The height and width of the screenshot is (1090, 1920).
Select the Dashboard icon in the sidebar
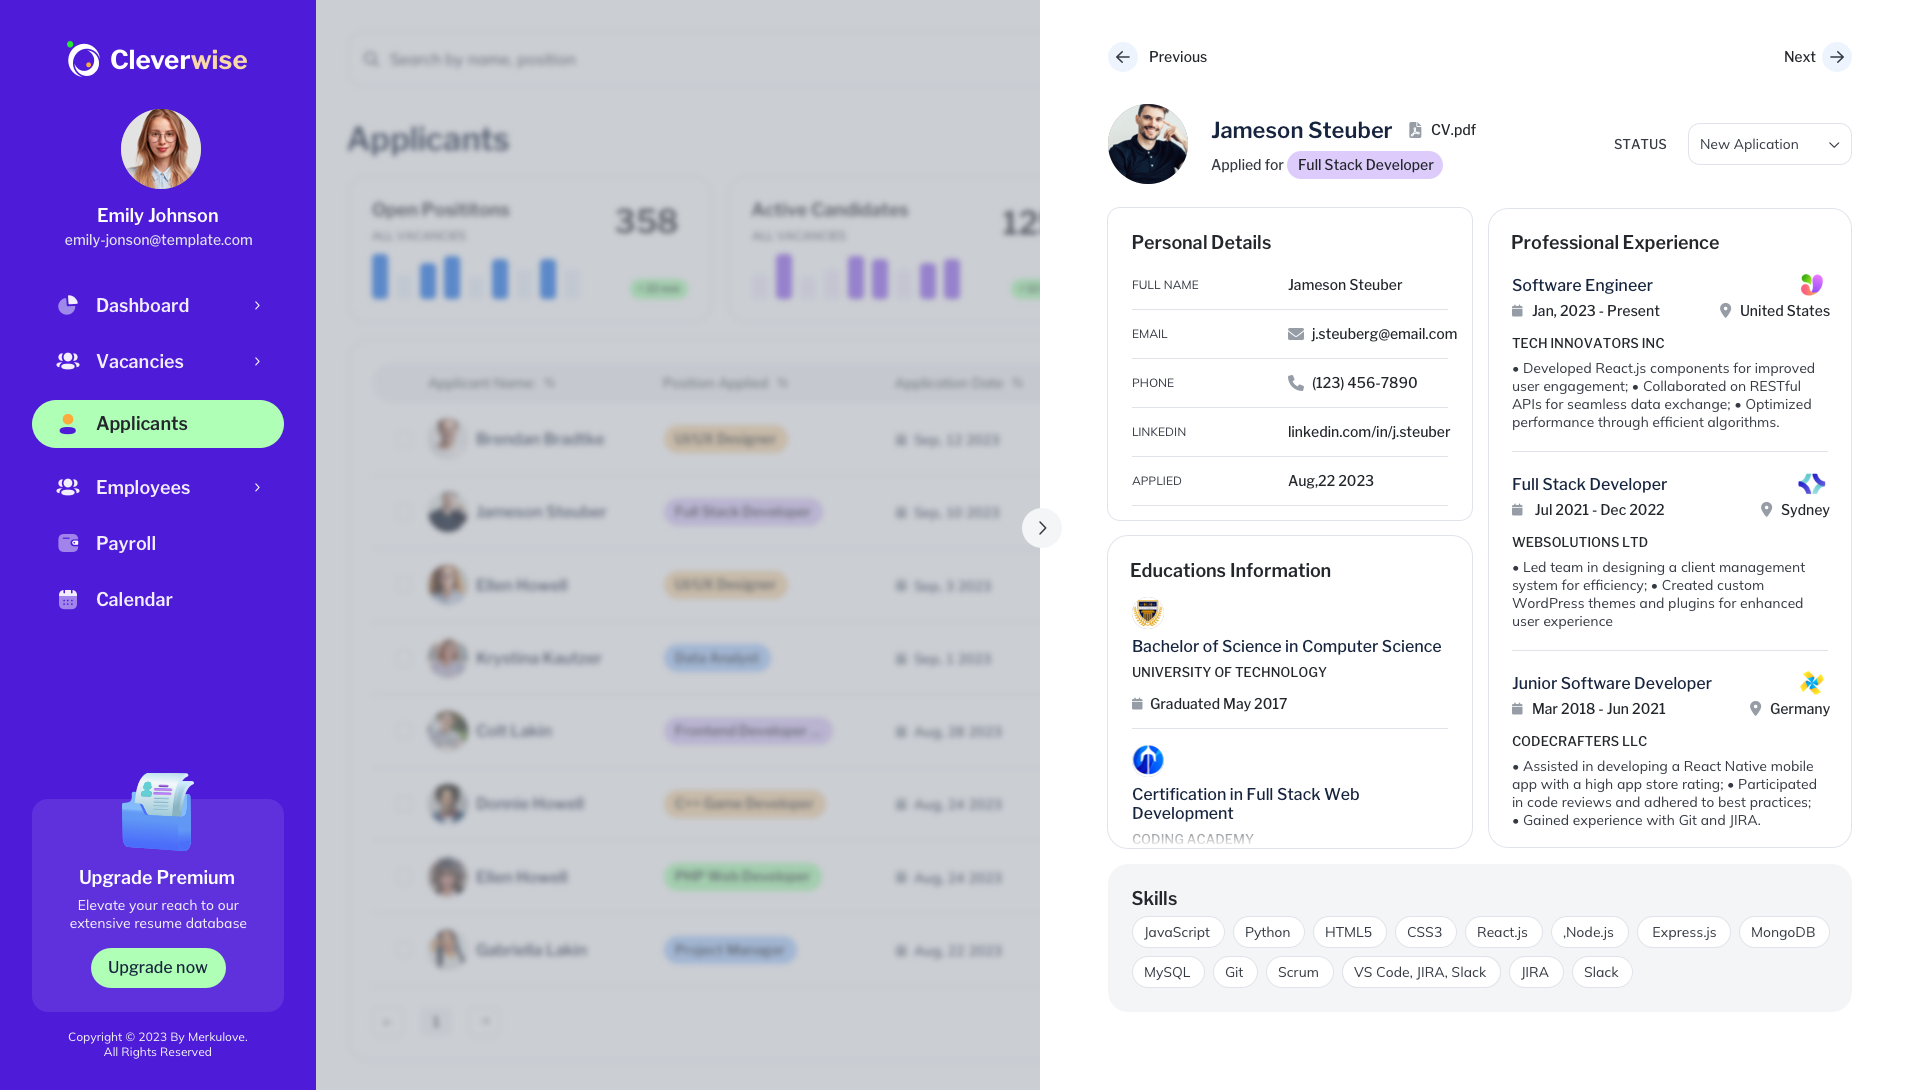click(x=67, y=305)
